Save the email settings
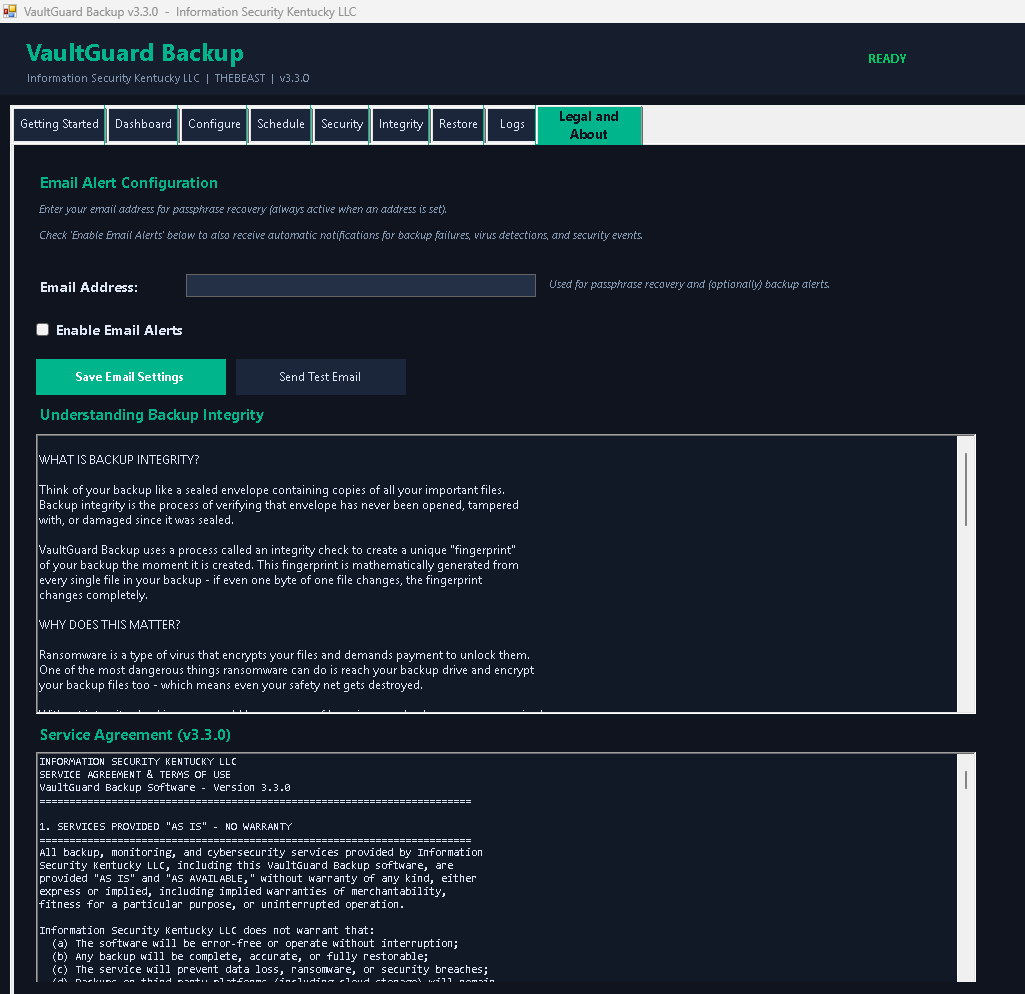Viewport: 1025px width, 994px height. click(131, 377)
